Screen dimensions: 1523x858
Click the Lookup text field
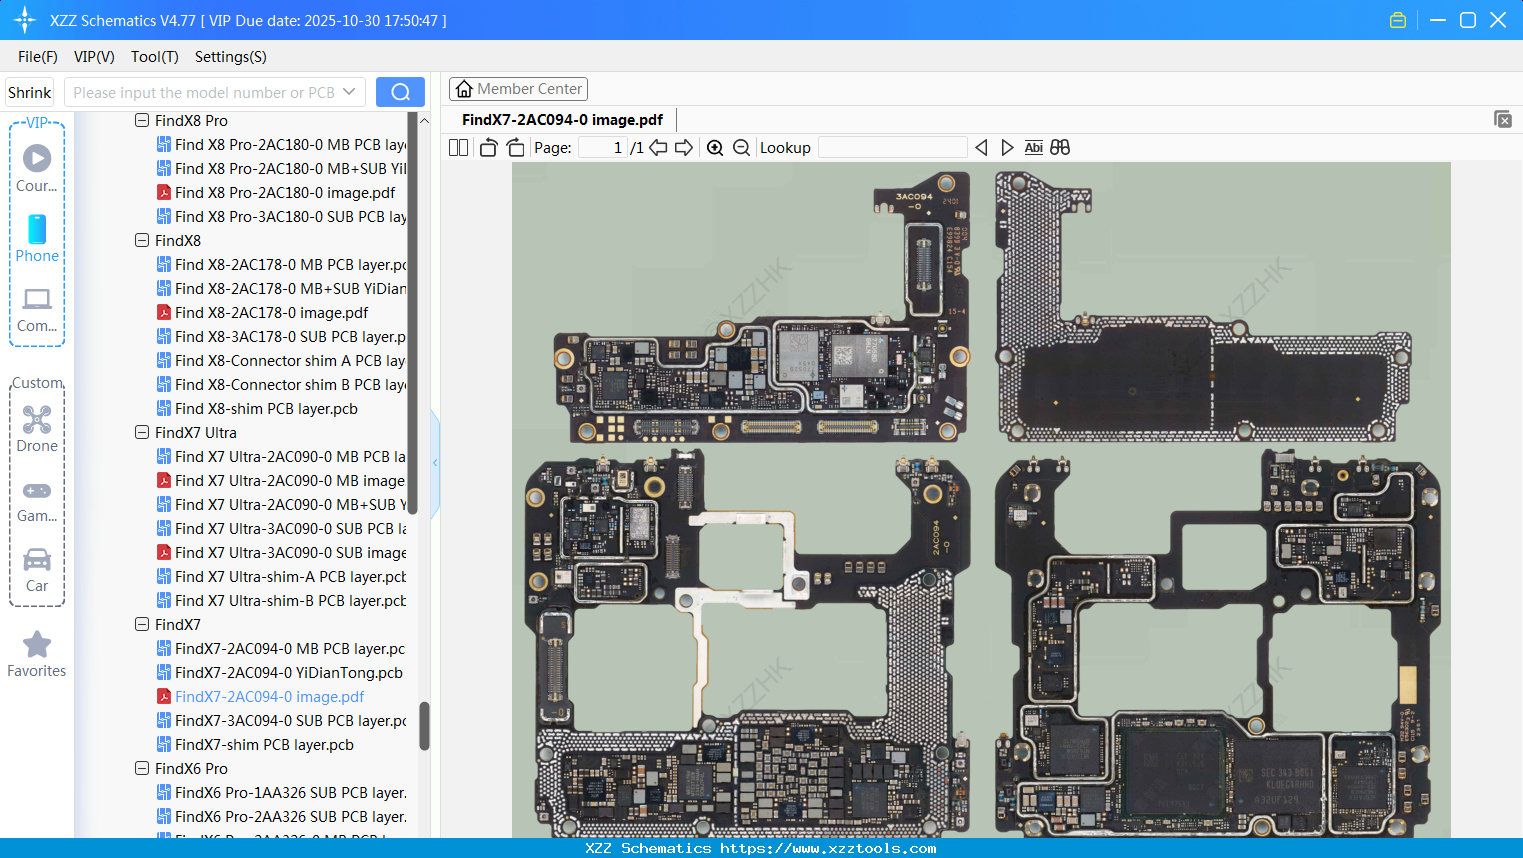click(892, 147)
